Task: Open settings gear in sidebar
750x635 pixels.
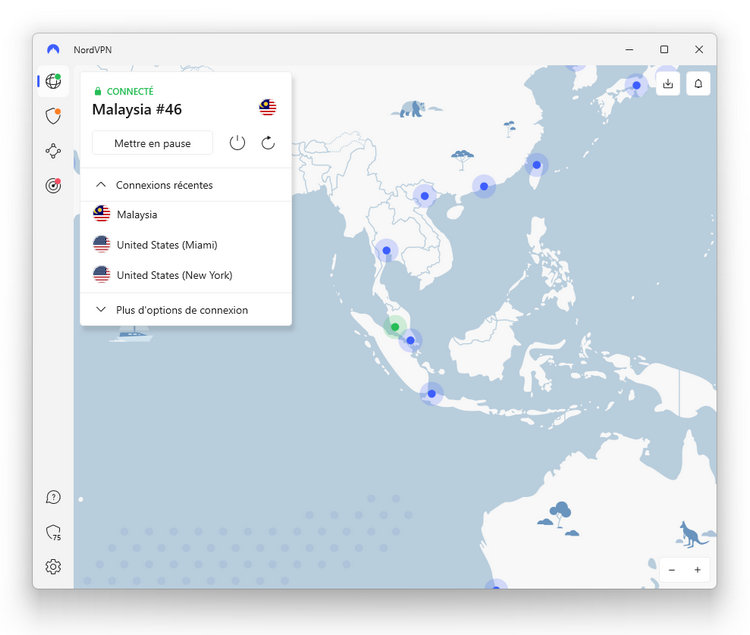Action: tap(53, 567)
